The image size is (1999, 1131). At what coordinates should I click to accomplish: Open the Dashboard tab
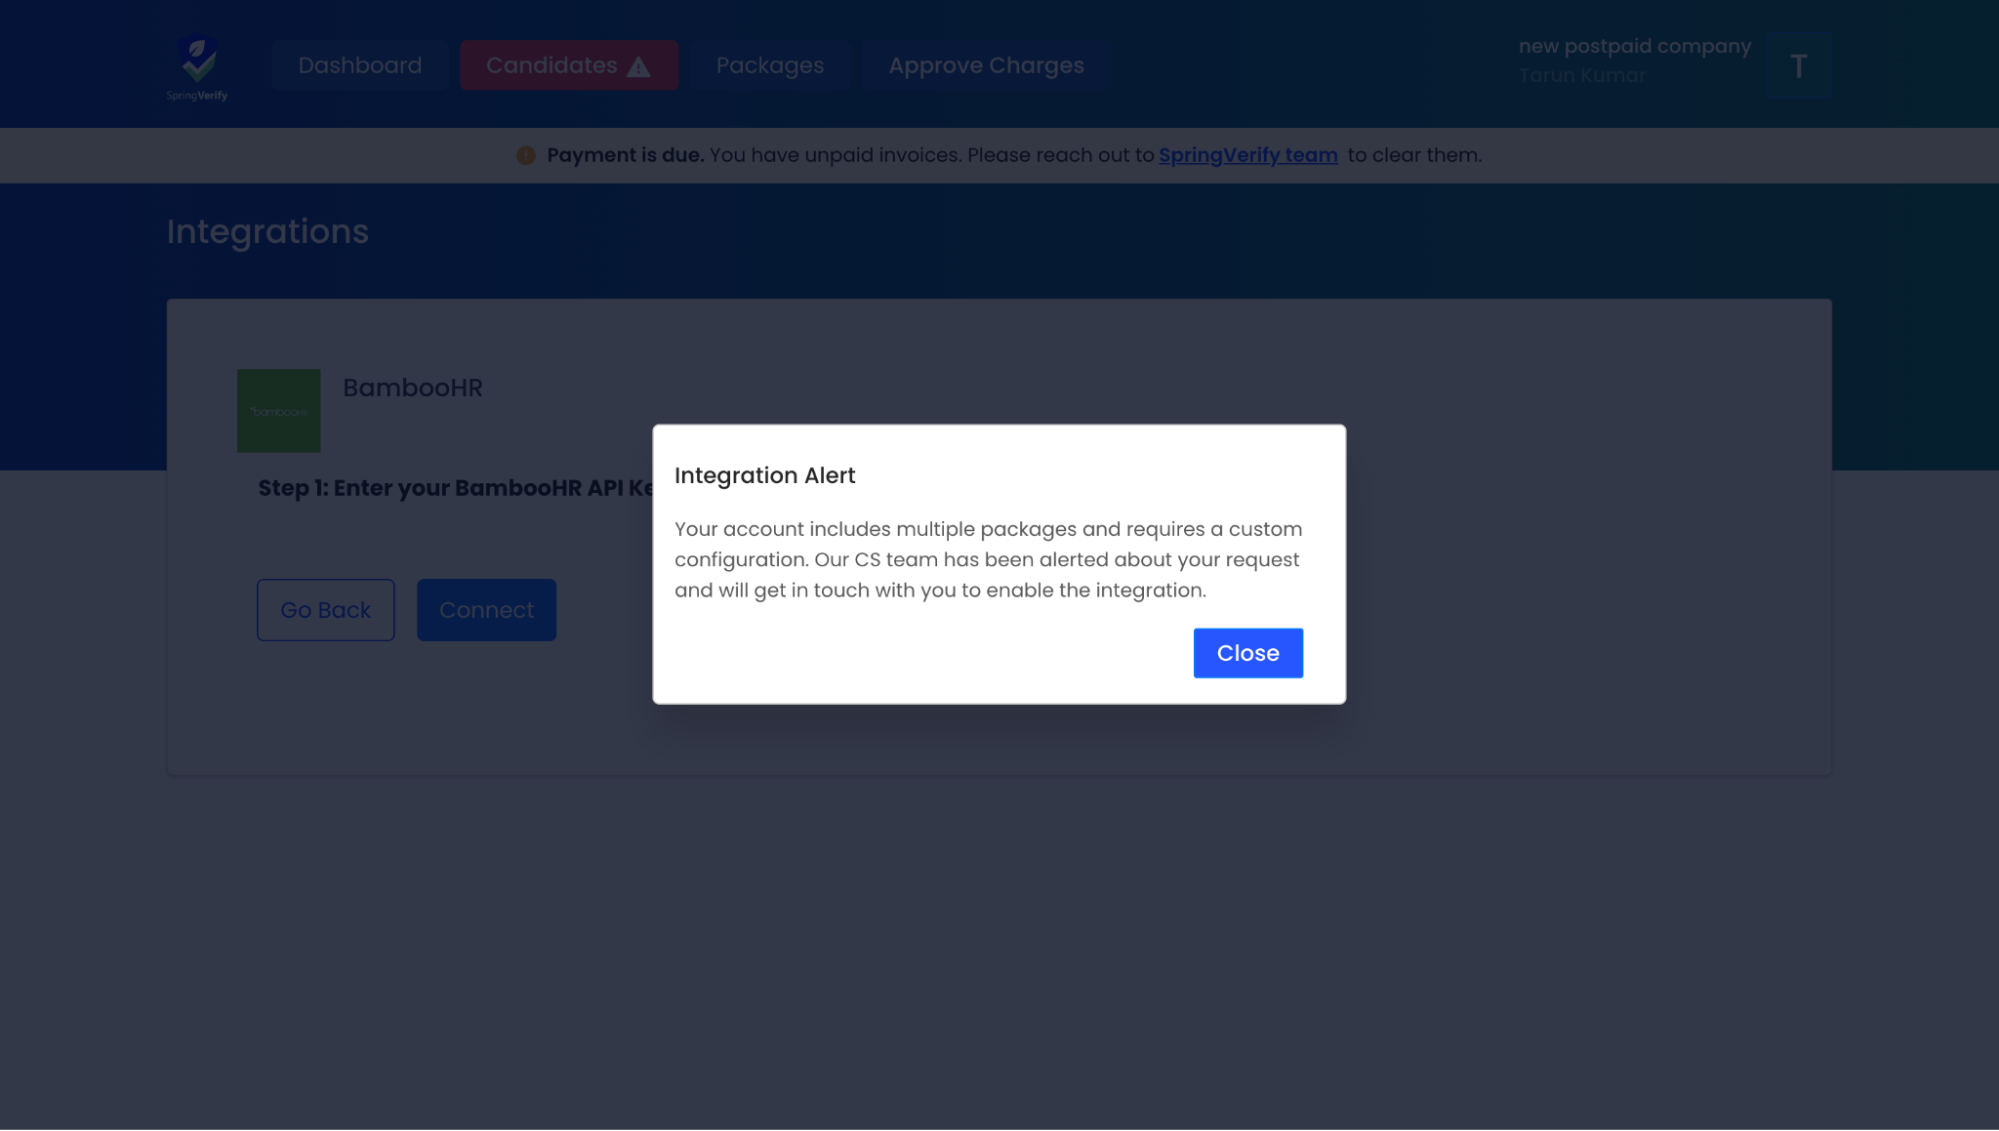(x=360, y=66)
